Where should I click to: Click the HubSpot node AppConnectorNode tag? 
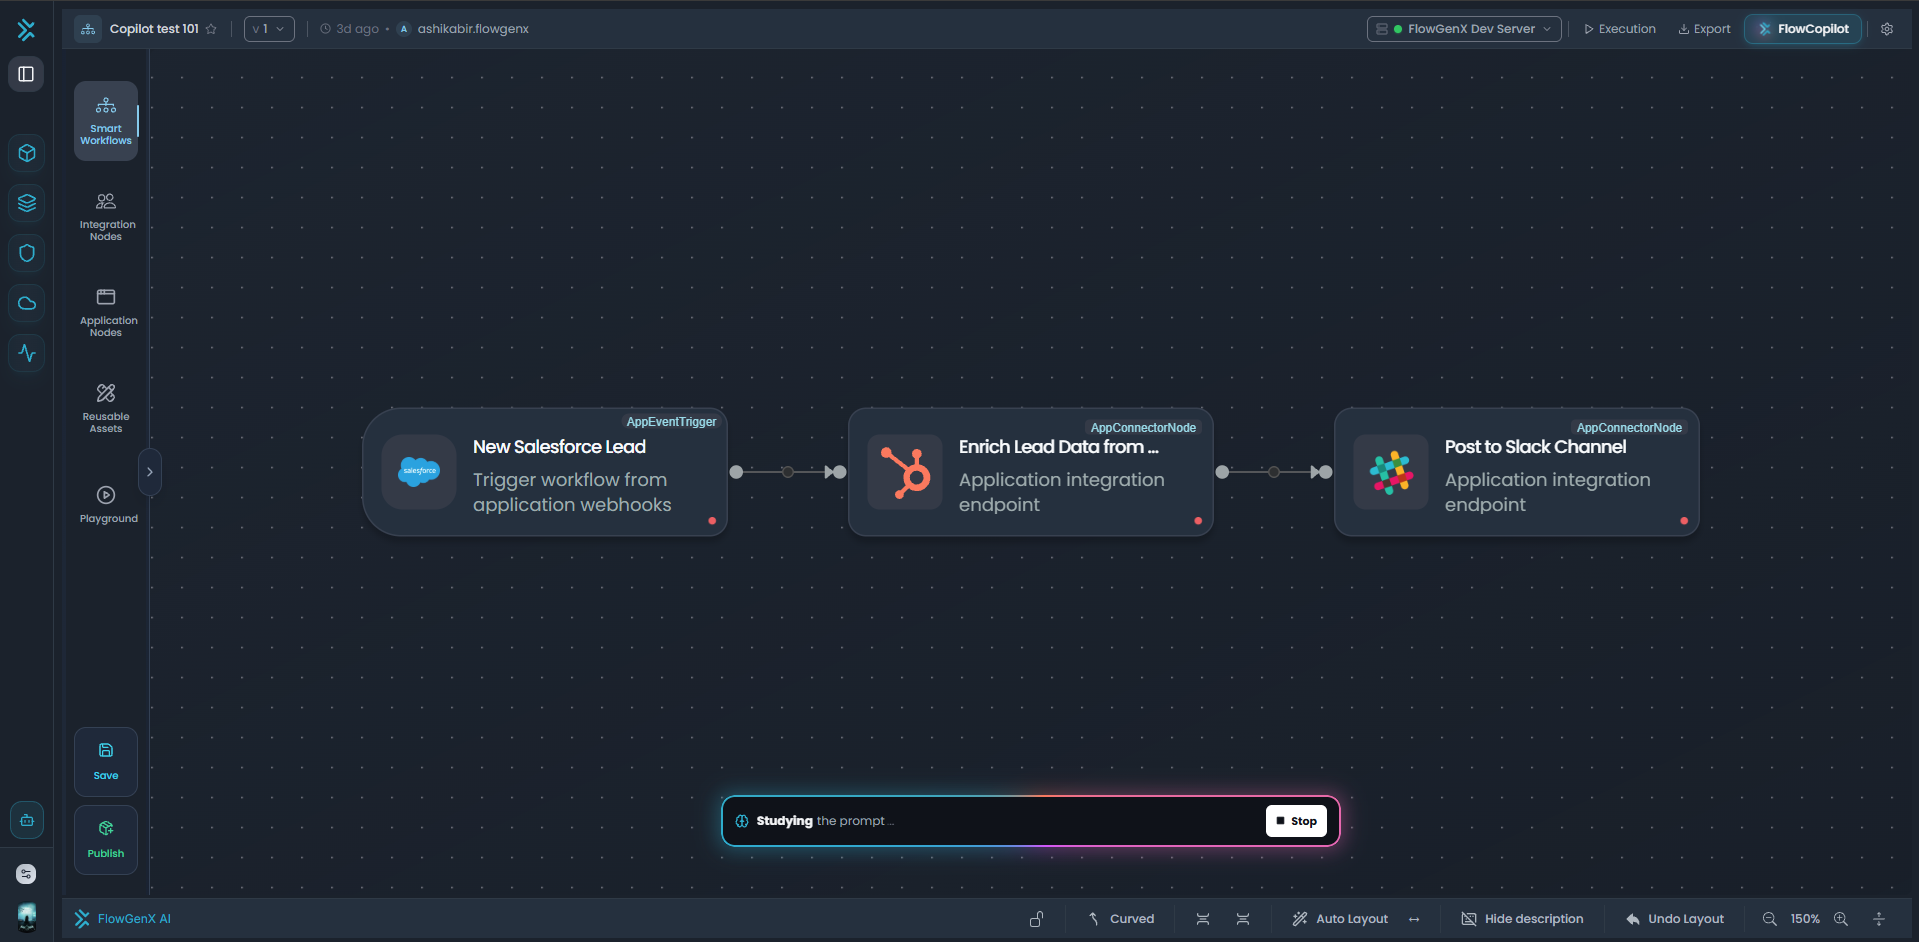(1143, 428)
